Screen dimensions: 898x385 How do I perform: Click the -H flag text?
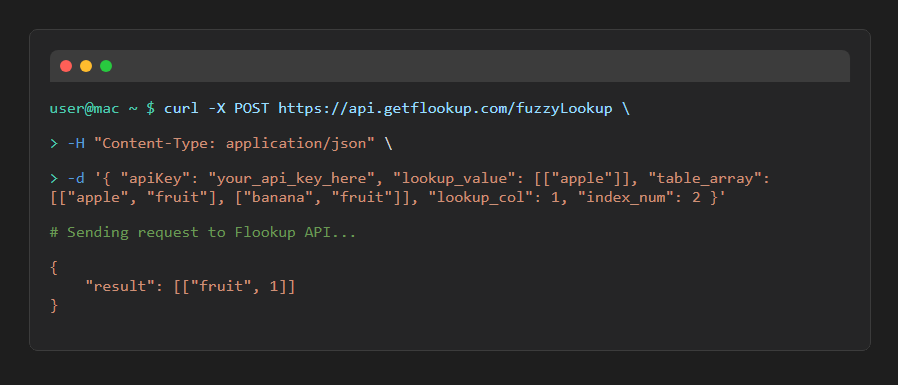tap(76, 143)
